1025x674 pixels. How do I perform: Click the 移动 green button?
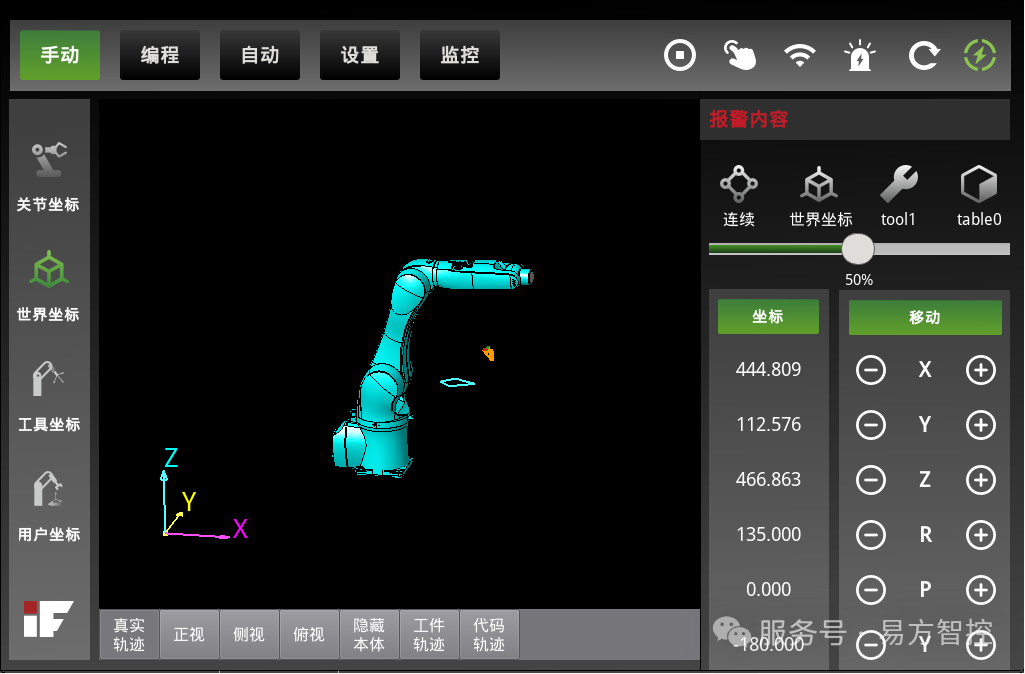[925, 318]
